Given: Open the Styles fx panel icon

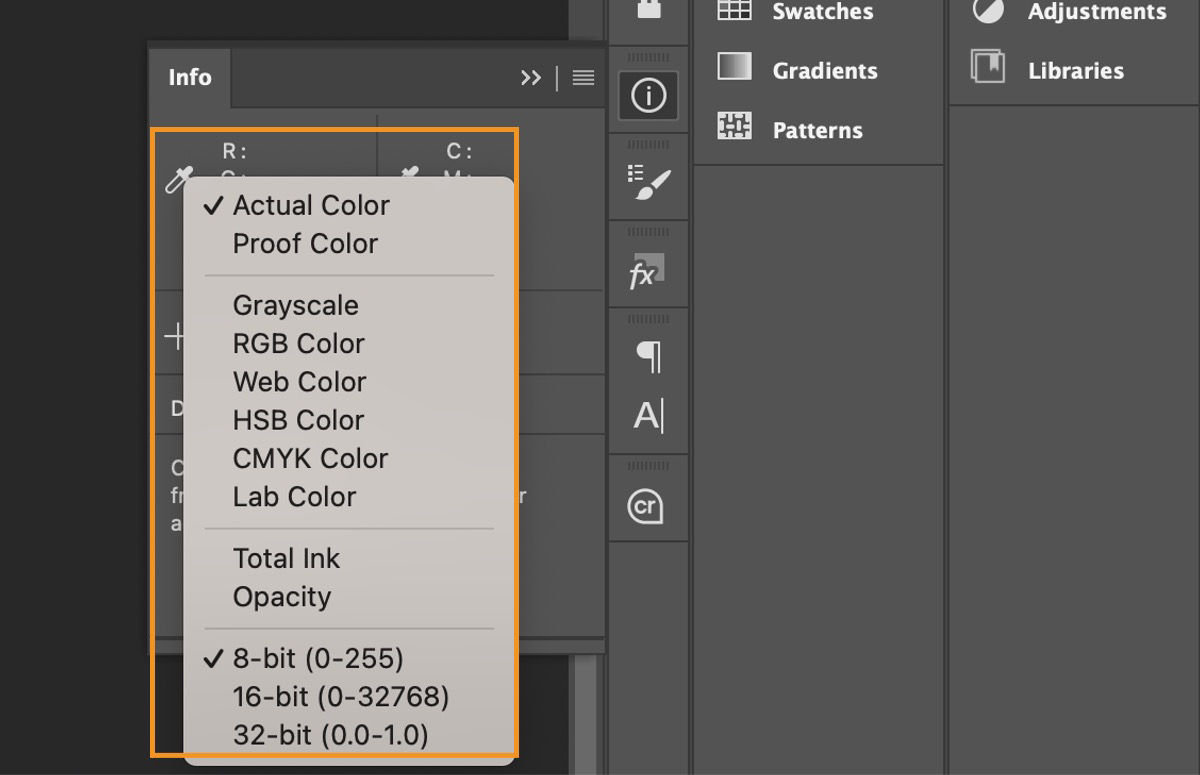Looking at the screenshot, I should (x=645, y=271).
